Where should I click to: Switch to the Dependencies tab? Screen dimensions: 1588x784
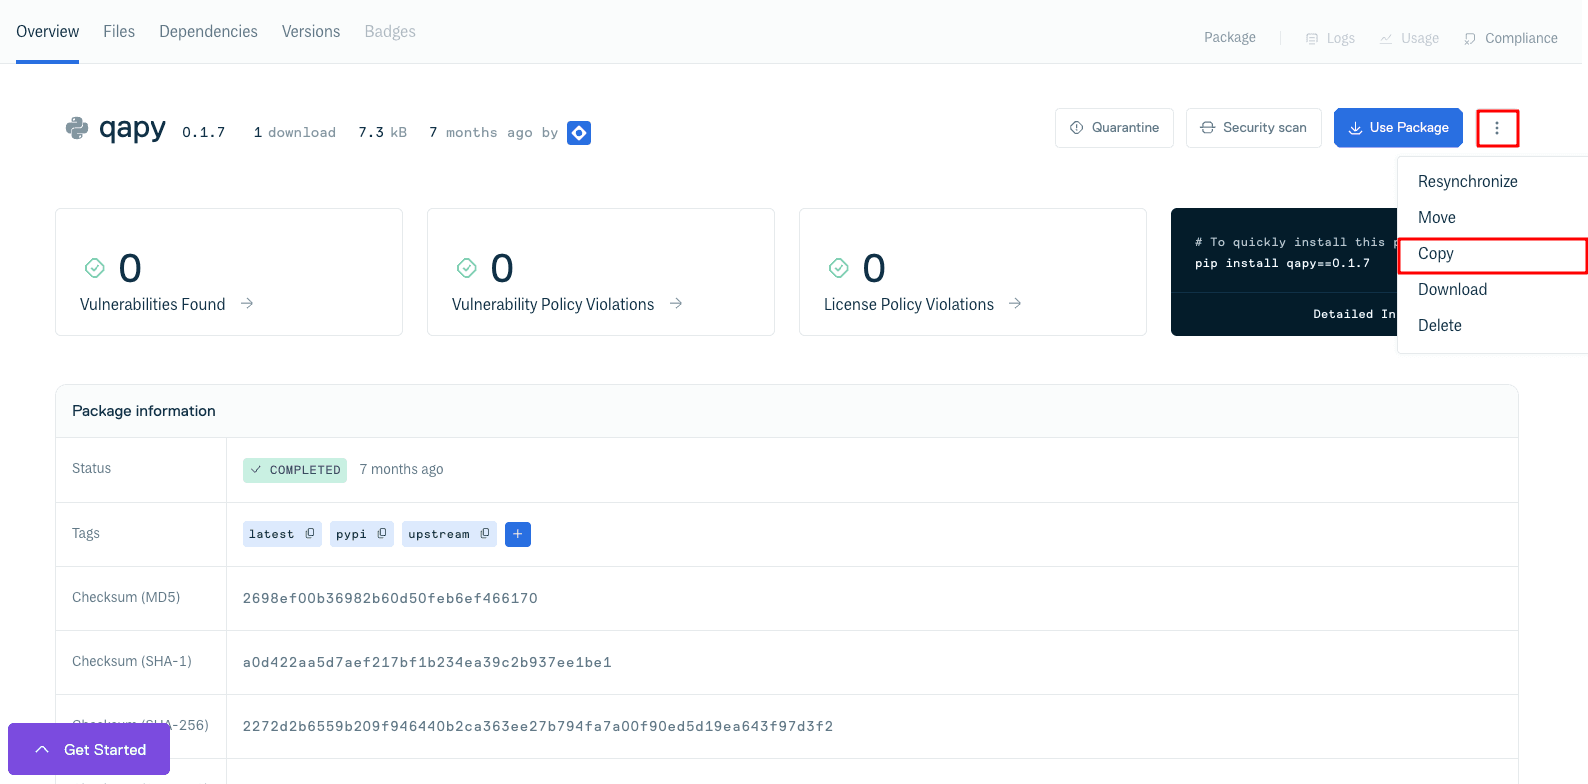coord(208,32)
